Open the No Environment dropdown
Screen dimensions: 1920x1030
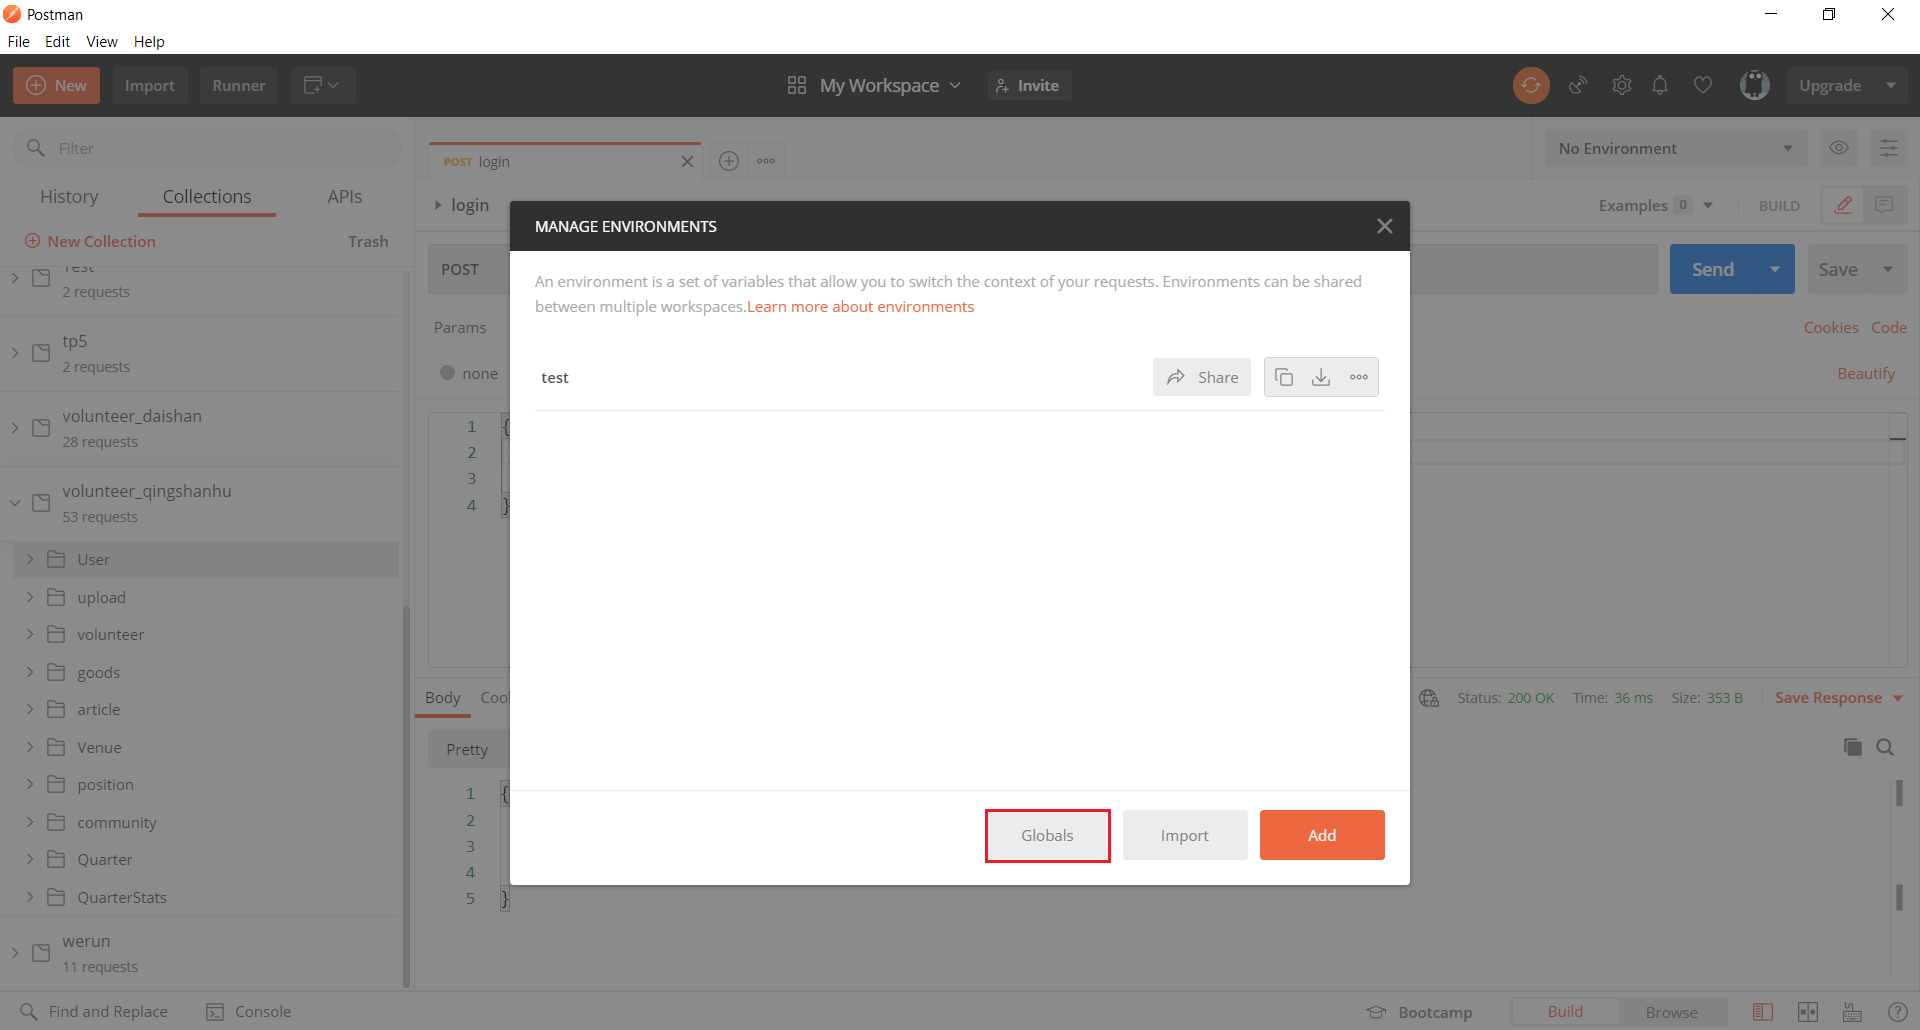pos(1676,148)
